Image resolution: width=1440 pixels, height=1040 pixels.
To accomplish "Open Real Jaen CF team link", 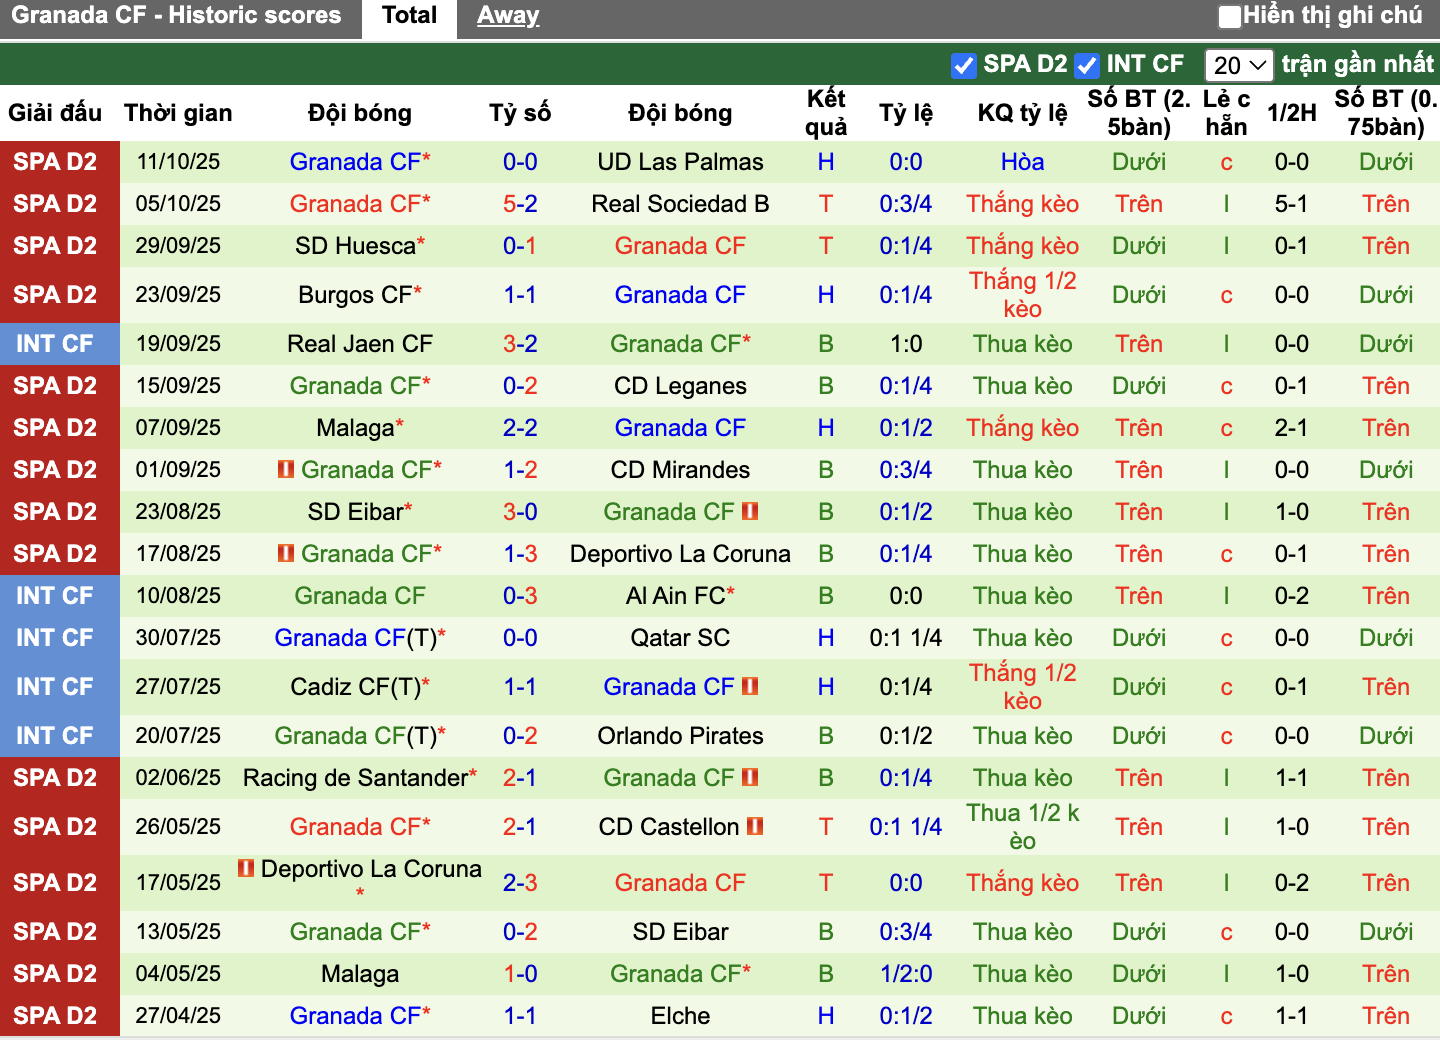I will (360, 344).
